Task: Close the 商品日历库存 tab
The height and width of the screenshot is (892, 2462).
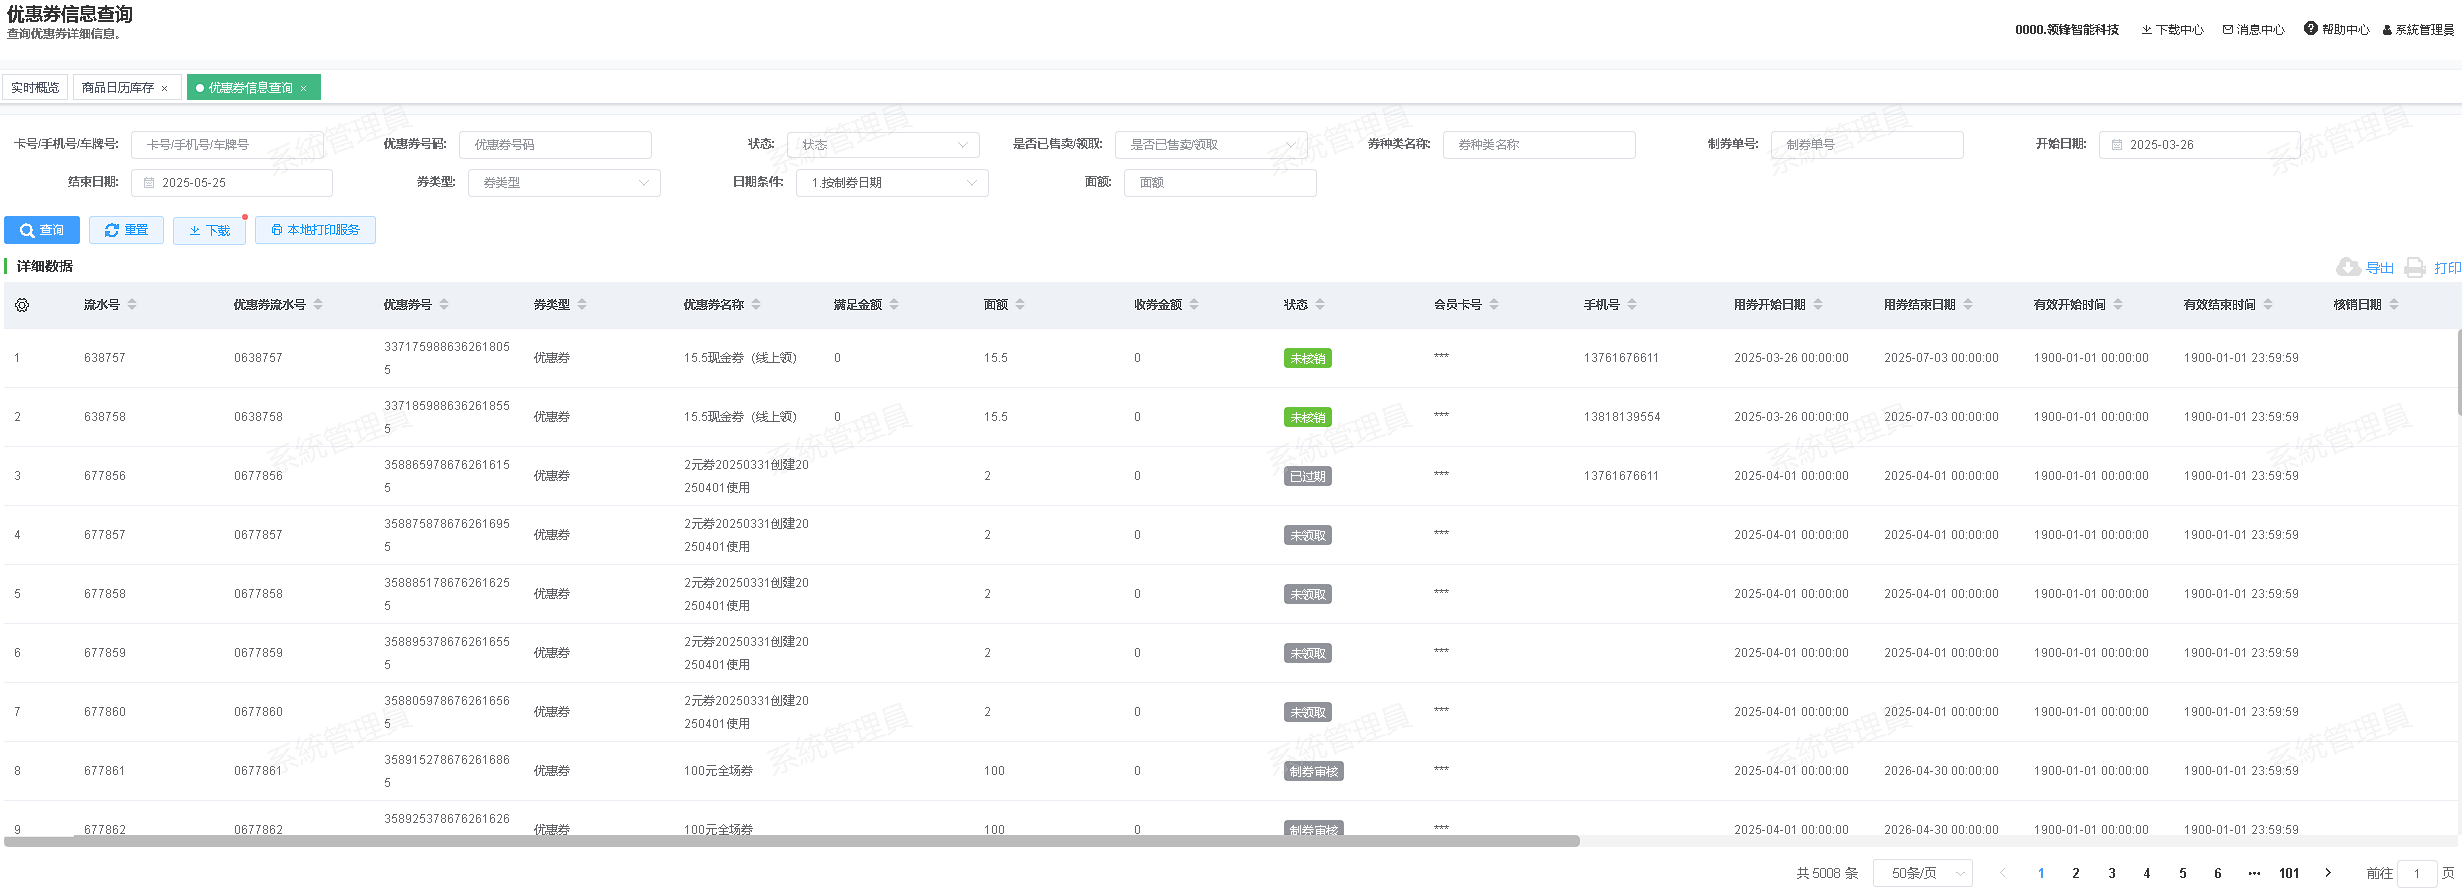Action: (x=165, y=89)
